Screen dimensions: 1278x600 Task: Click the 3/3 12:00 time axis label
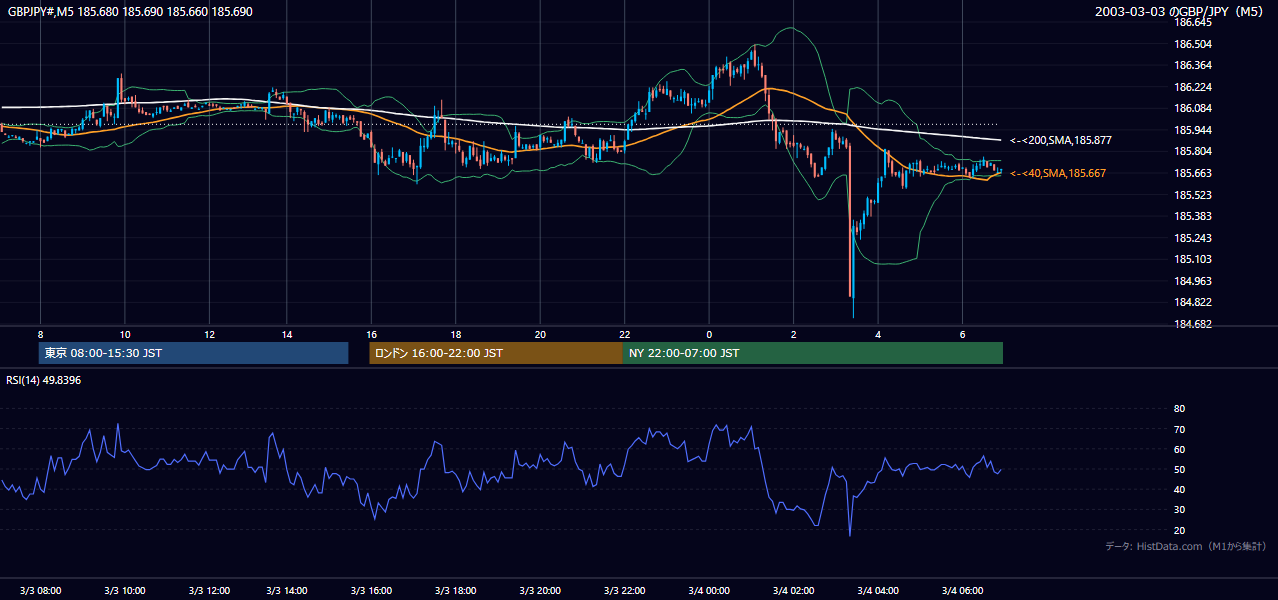(209, 590)
